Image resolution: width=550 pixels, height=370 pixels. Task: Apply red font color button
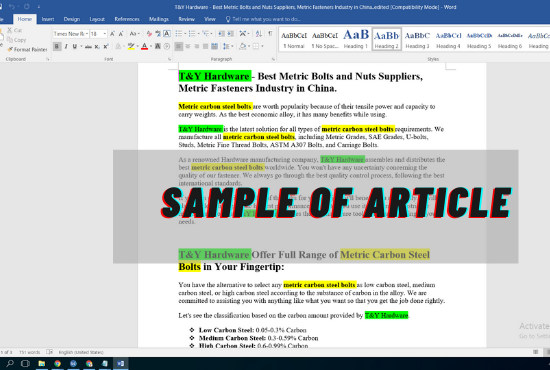click(x=145, y=46)
